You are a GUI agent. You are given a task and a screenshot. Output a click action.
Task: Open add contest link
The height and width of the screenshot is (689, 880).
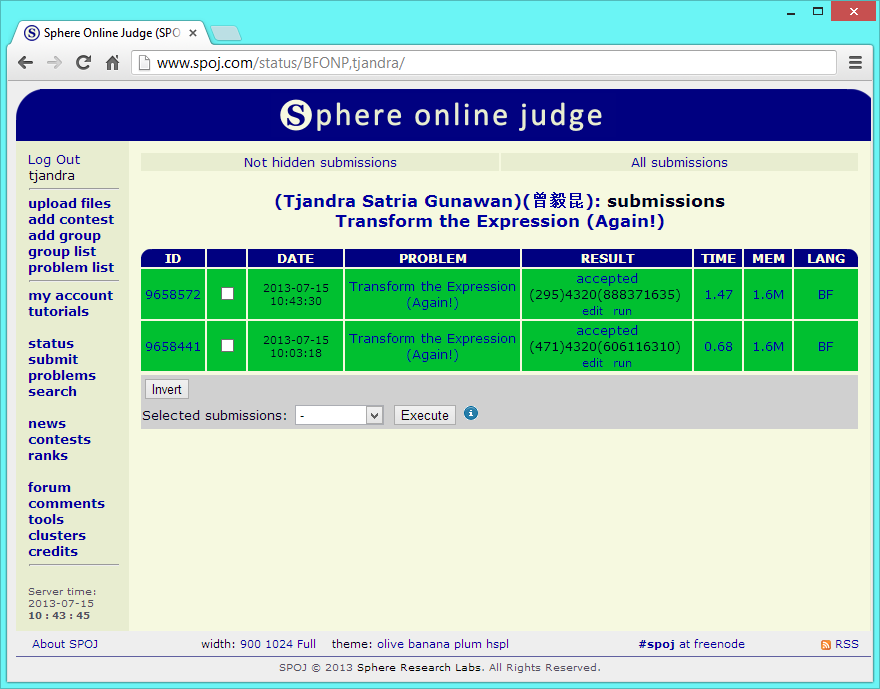click(71, 219)
